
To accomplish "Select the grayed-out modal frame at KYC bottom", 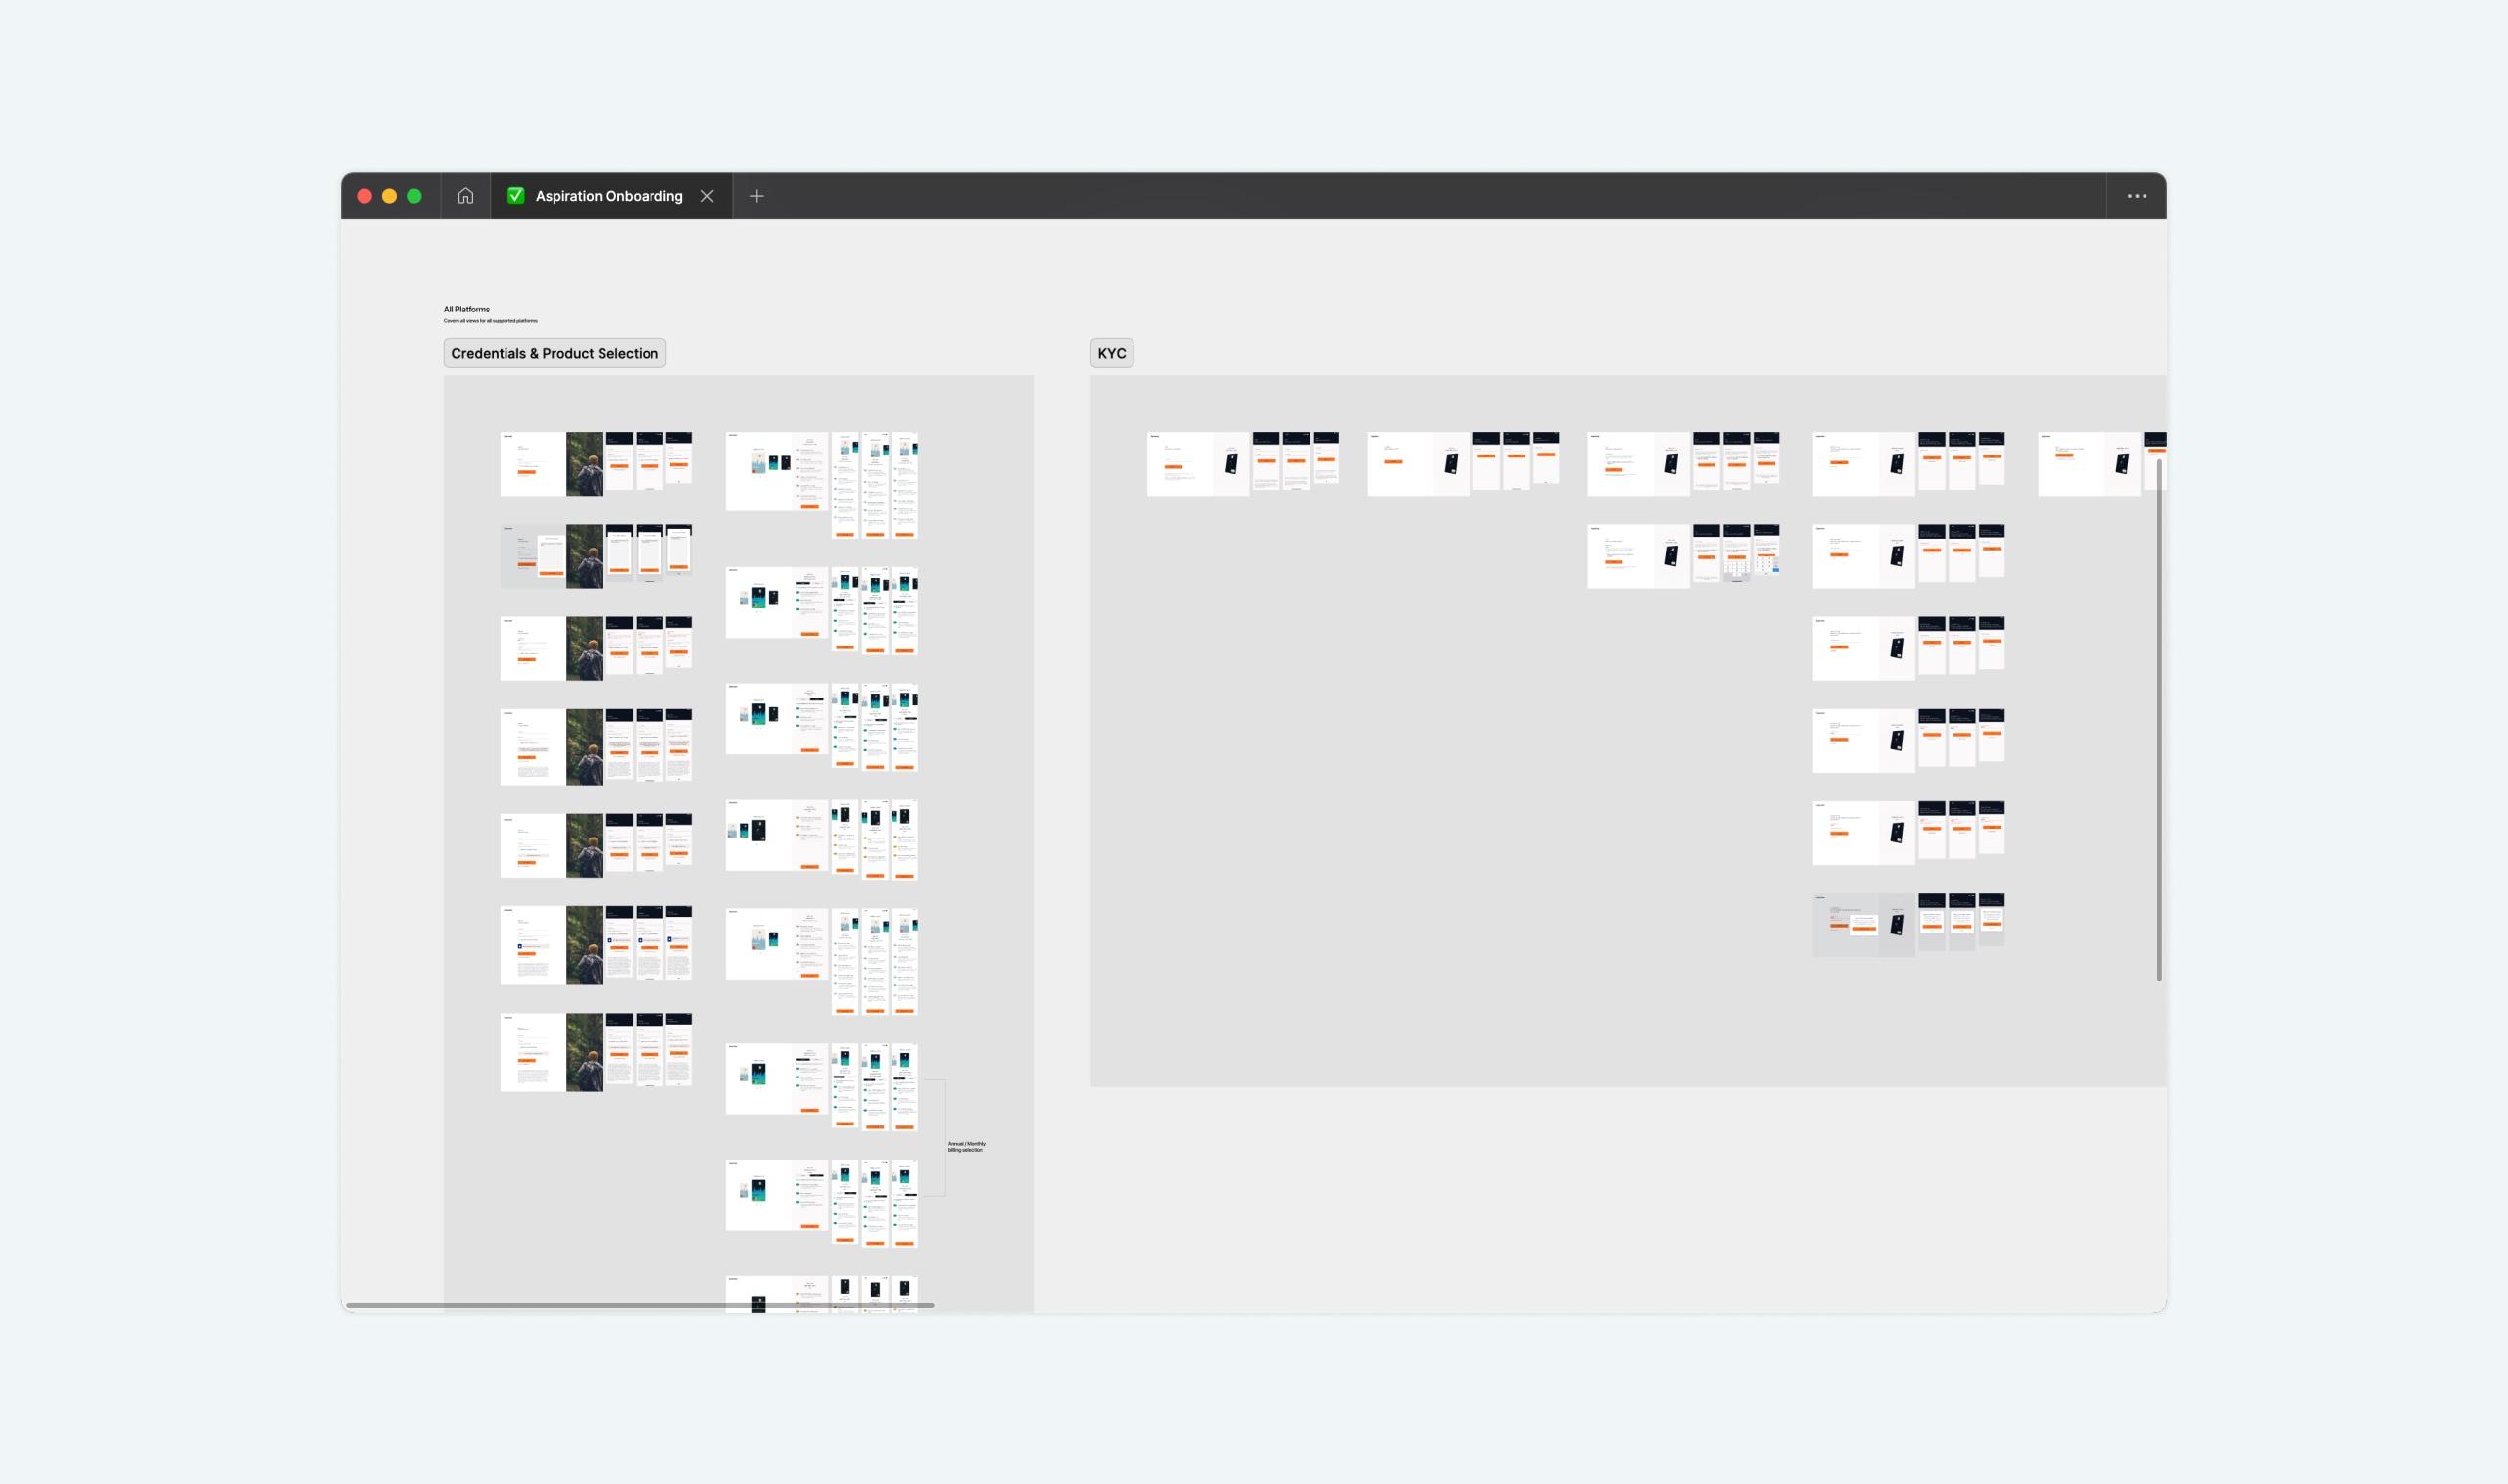I will [x=1863, y=925].
